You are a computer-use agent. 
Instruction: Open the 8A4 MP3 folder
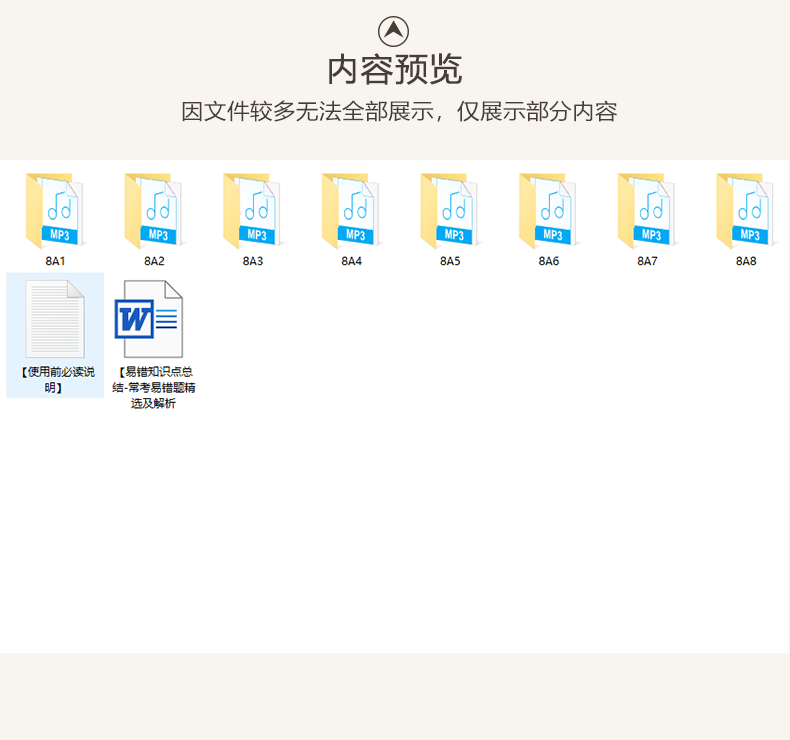point(351,211)
